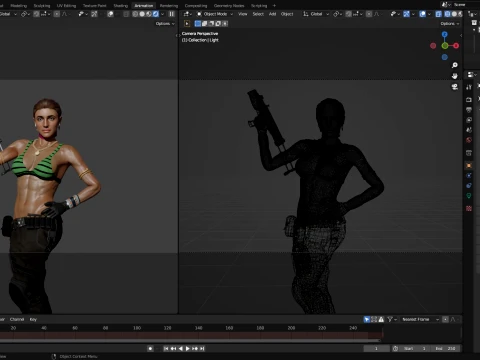Screen dimensions: 480x360
Task: Select solid shading in right viewport
Action: pos(454,14)
